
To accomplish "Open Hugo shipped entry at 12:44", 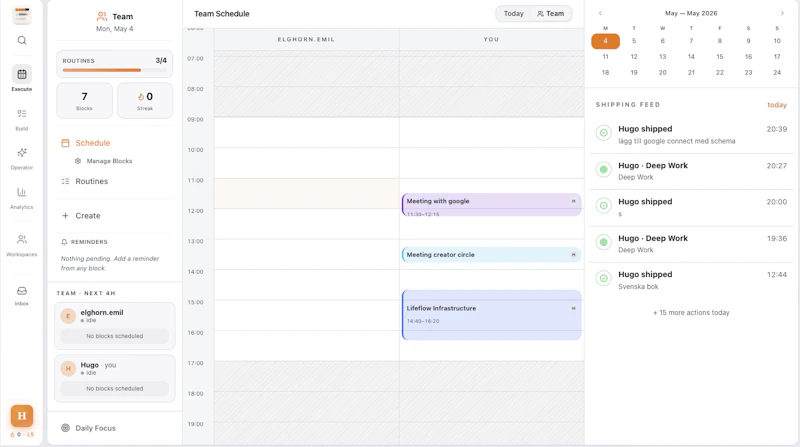I will (691, 280).
